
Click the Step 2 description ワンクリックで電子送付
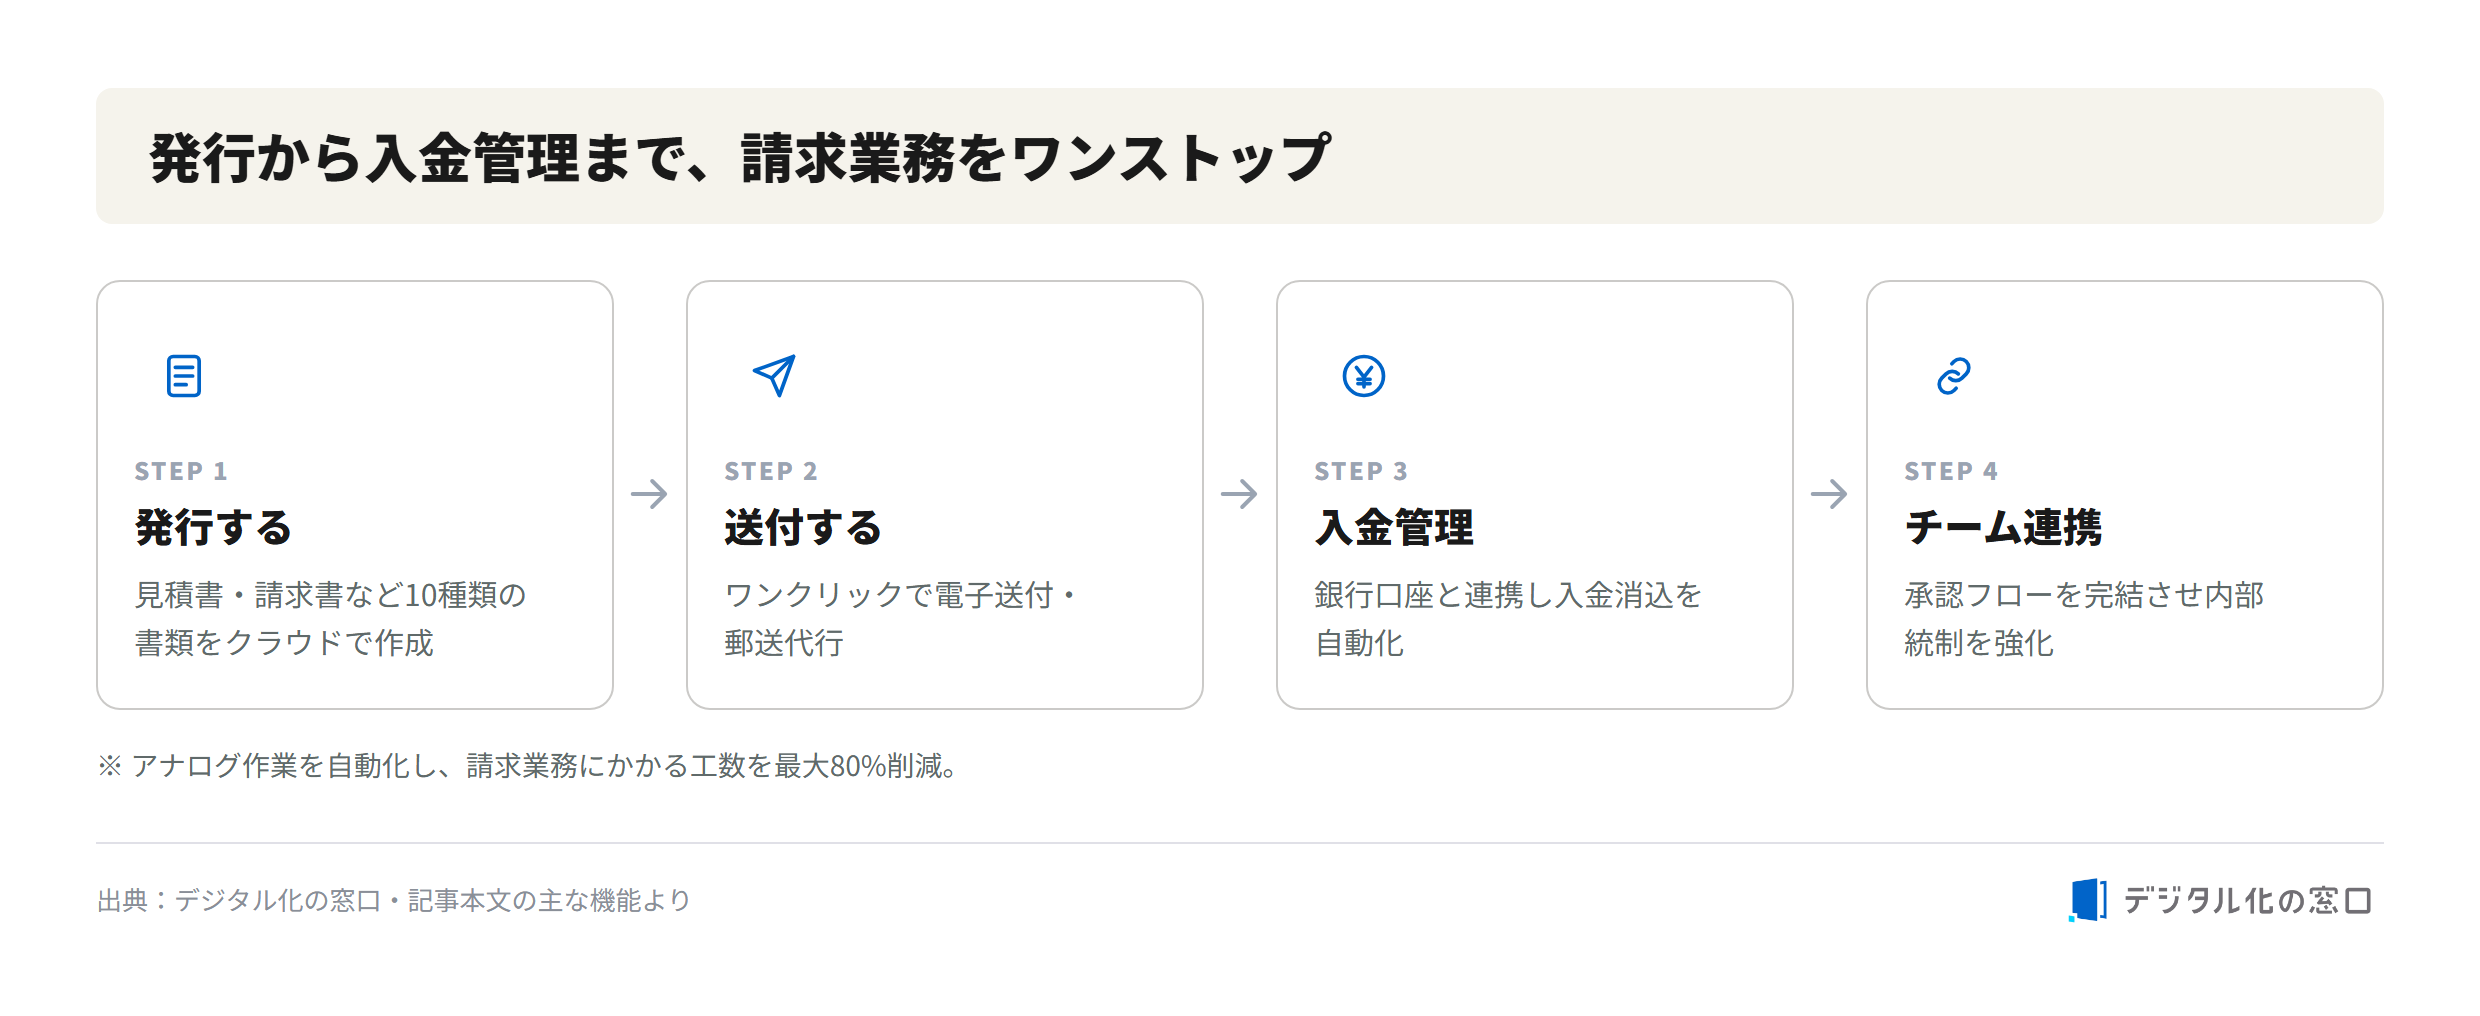(901, 619)
